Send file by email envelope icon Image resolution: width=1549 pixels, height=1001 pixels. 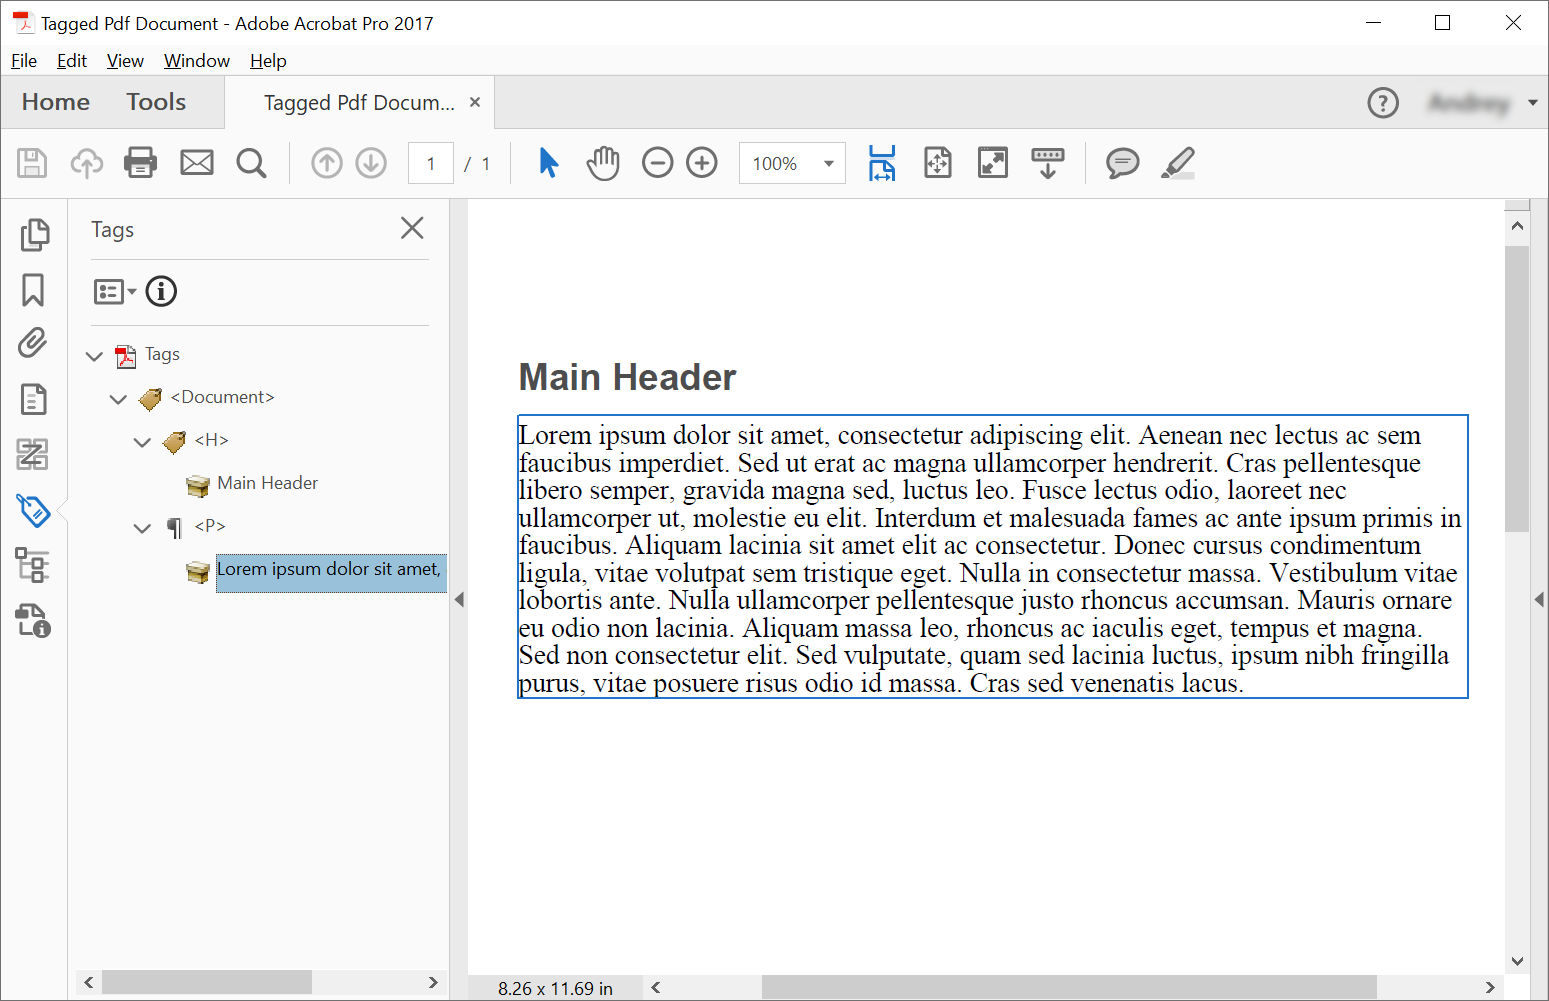[x=197, y=162]
